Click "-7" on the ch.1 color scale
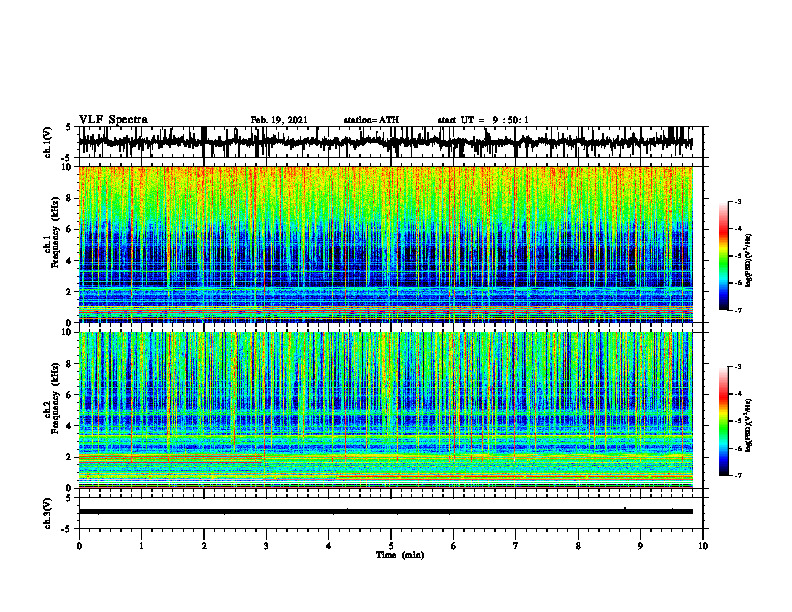792x612 pixels. 737,310
